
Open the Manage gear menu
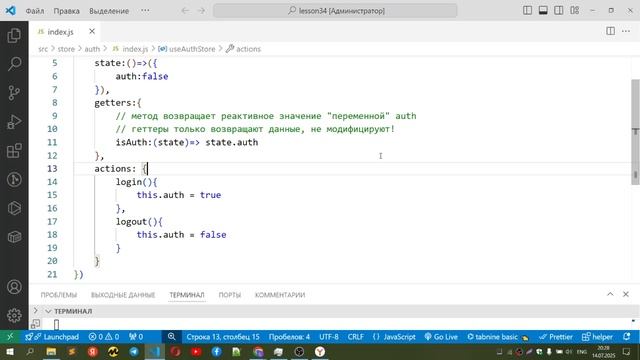(x=14, y=315)
